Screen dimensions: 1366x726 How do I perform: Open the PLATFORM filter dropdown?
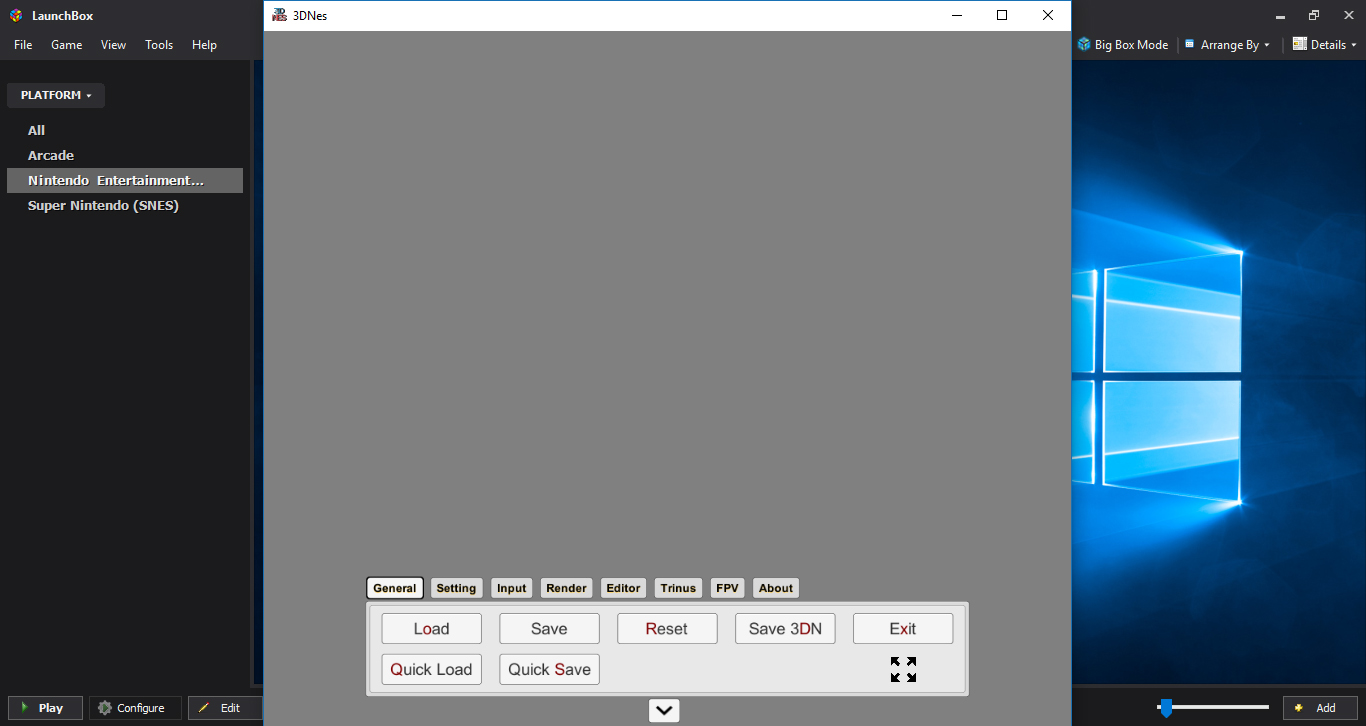tap(56, 95)
